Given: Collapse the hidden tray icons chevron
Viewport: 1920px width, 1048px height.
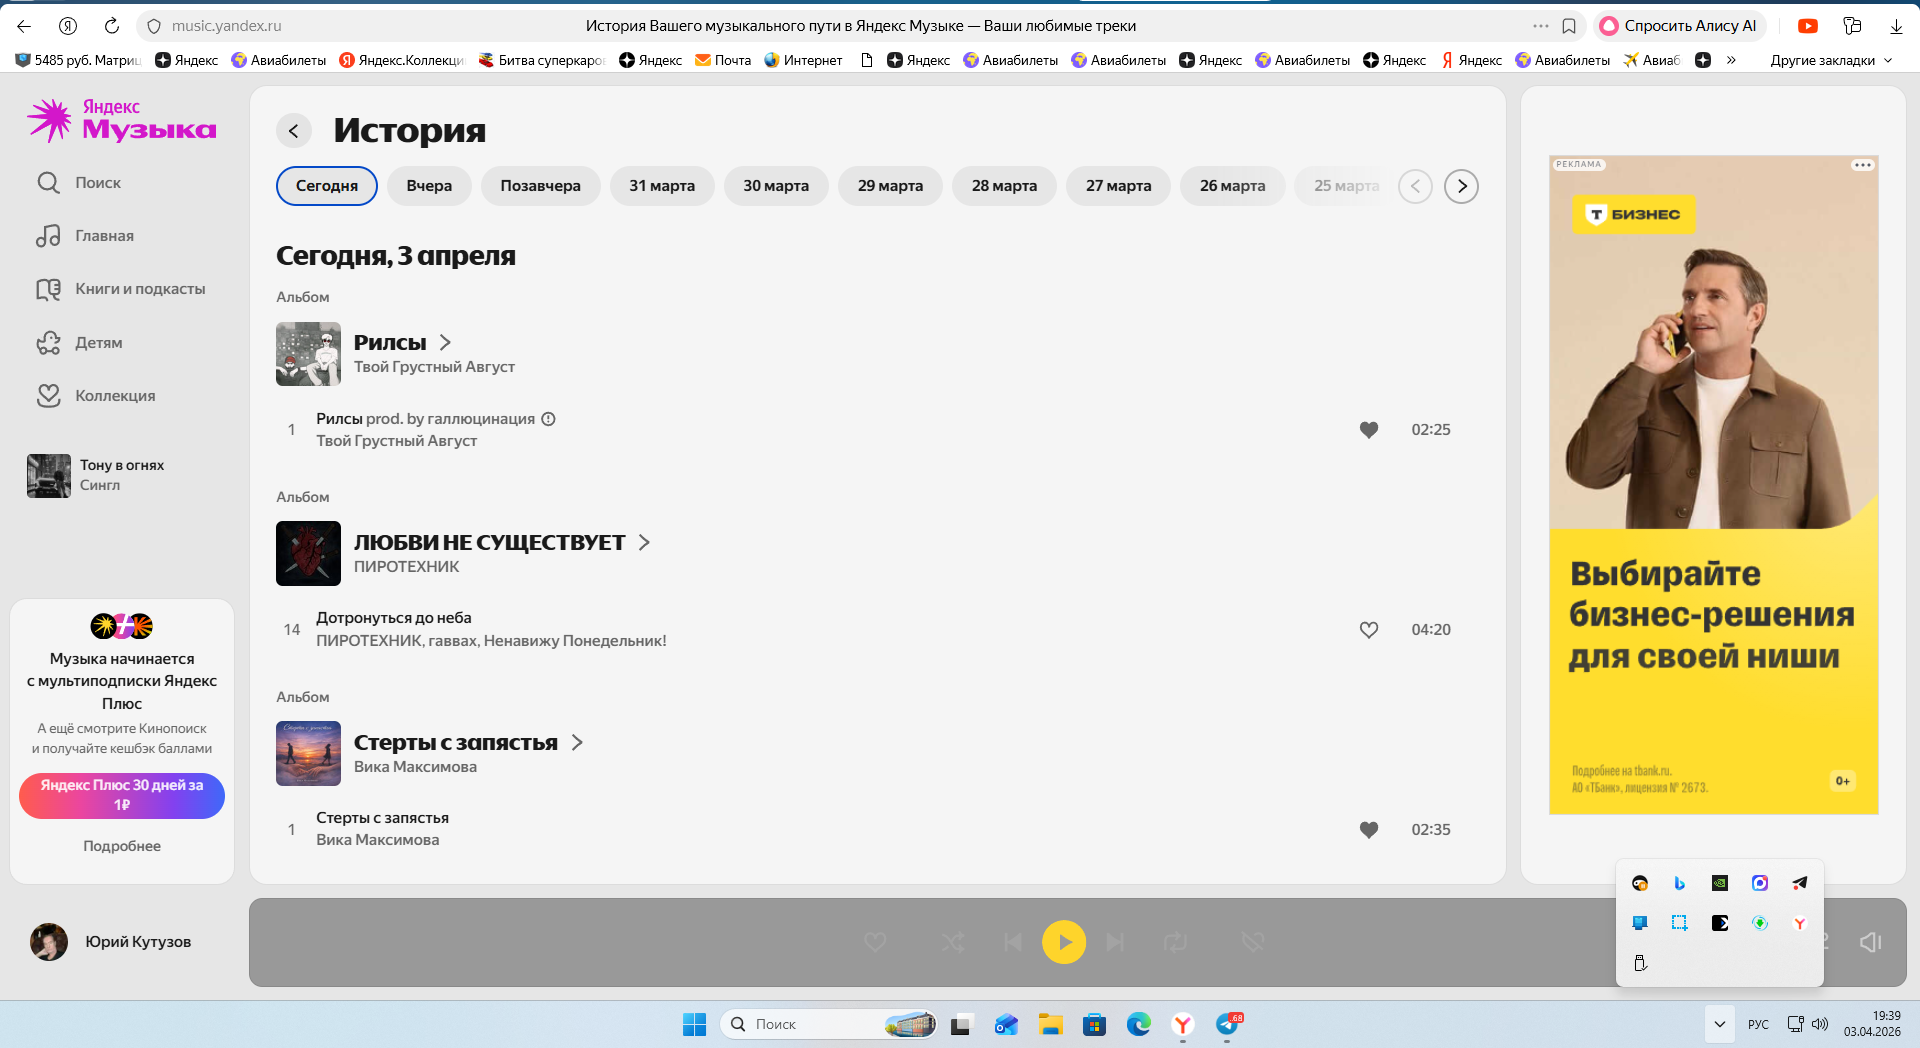Looking at the screenshot, I should (x=1720, y=1024).
